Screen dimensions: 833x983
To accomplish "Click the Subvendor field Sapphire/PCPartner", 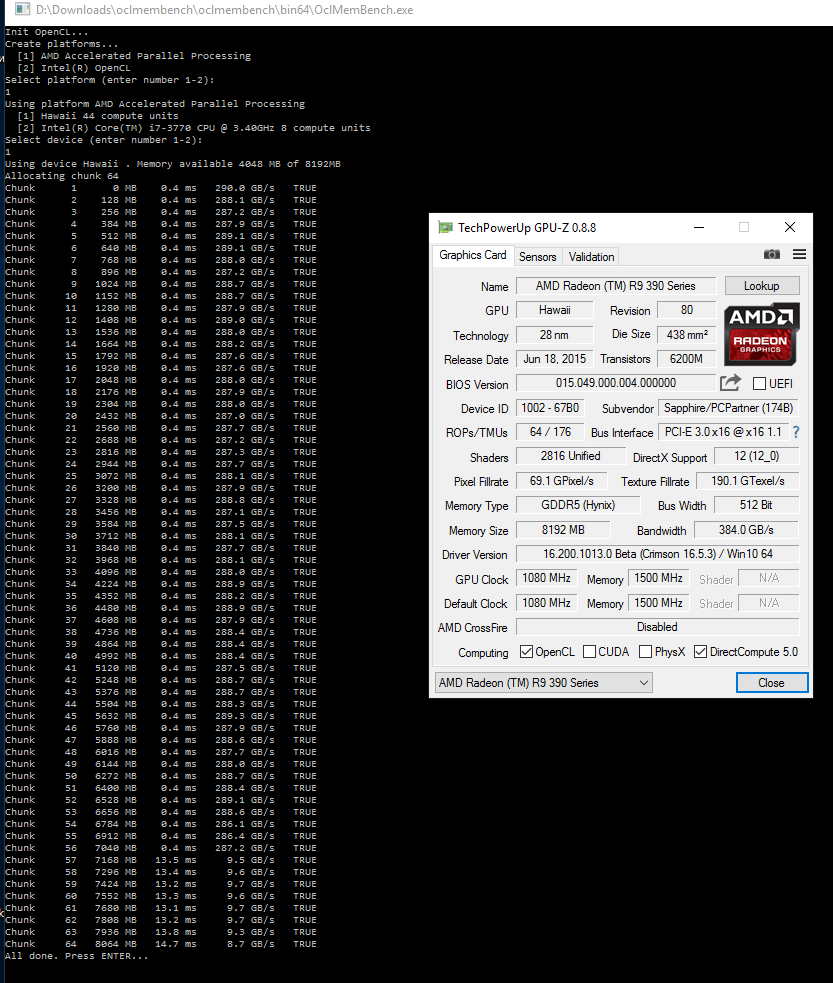I will click(728, 408).
